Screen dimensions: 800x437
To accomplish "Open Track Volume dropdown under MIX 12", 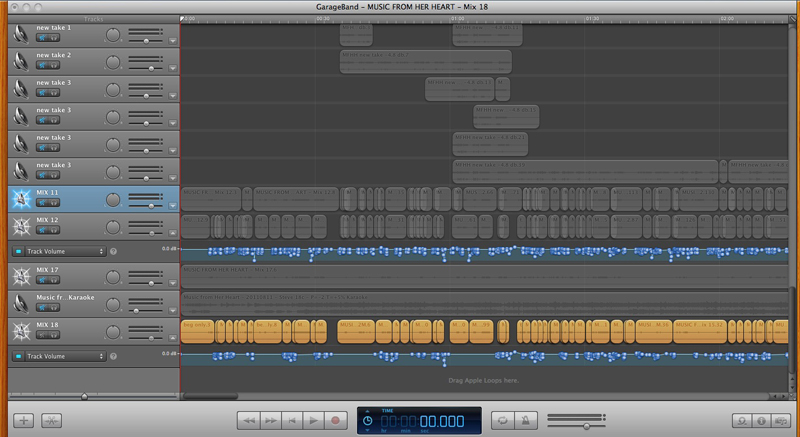I will coord(58,251).
